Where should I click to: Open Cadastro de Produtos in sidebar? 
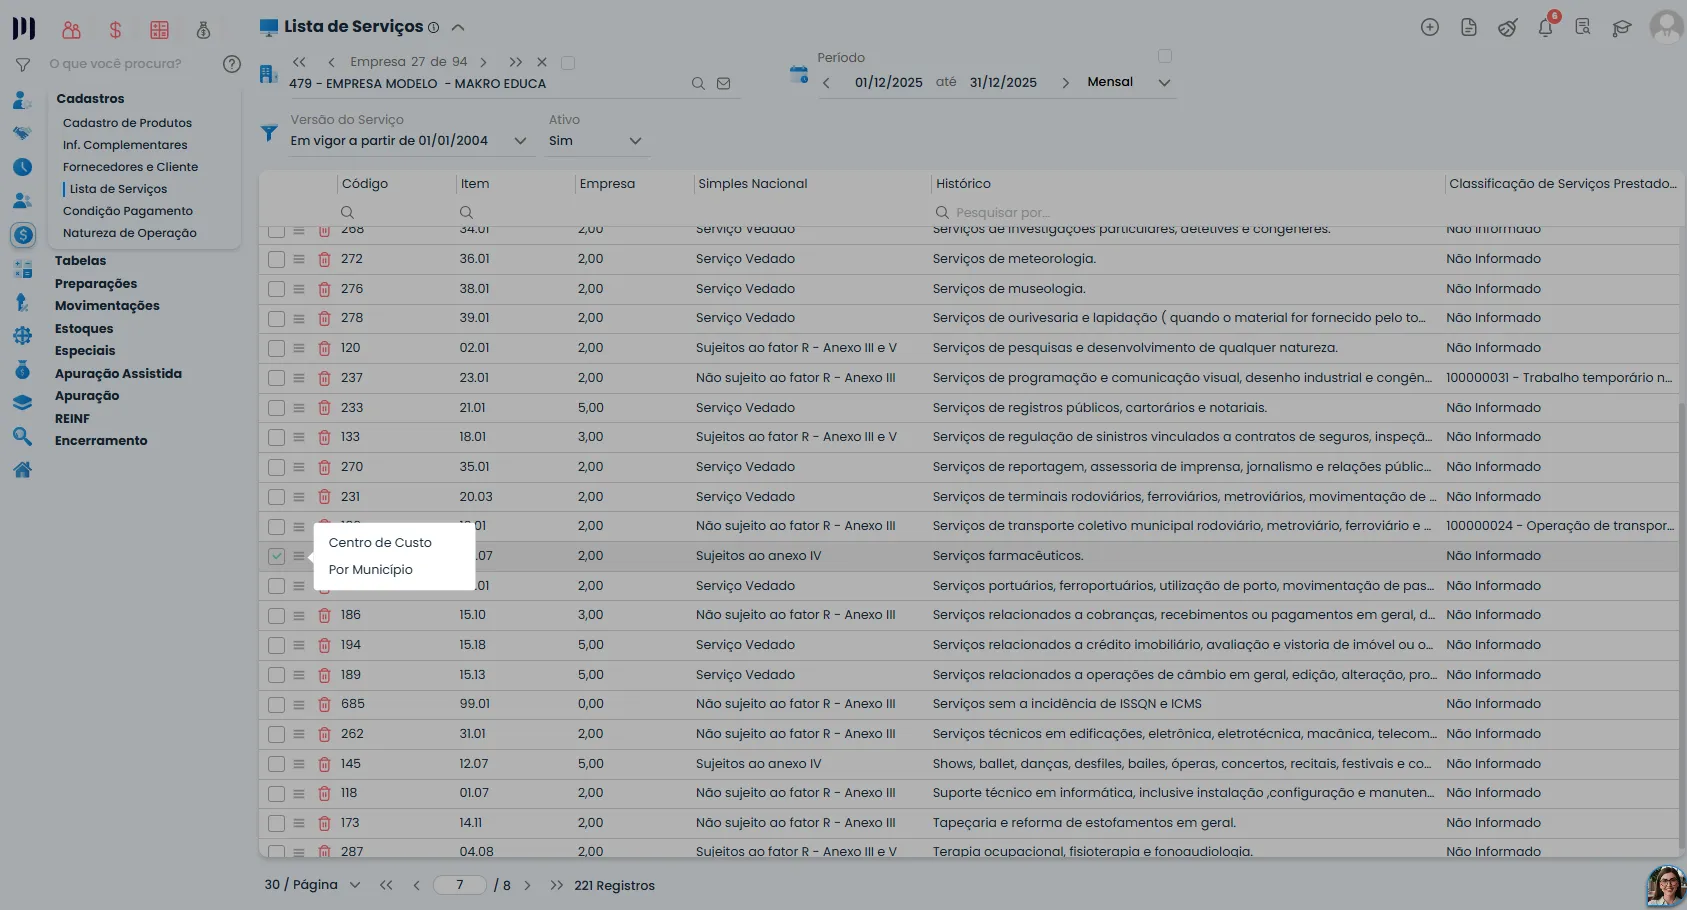click(127, 123)
